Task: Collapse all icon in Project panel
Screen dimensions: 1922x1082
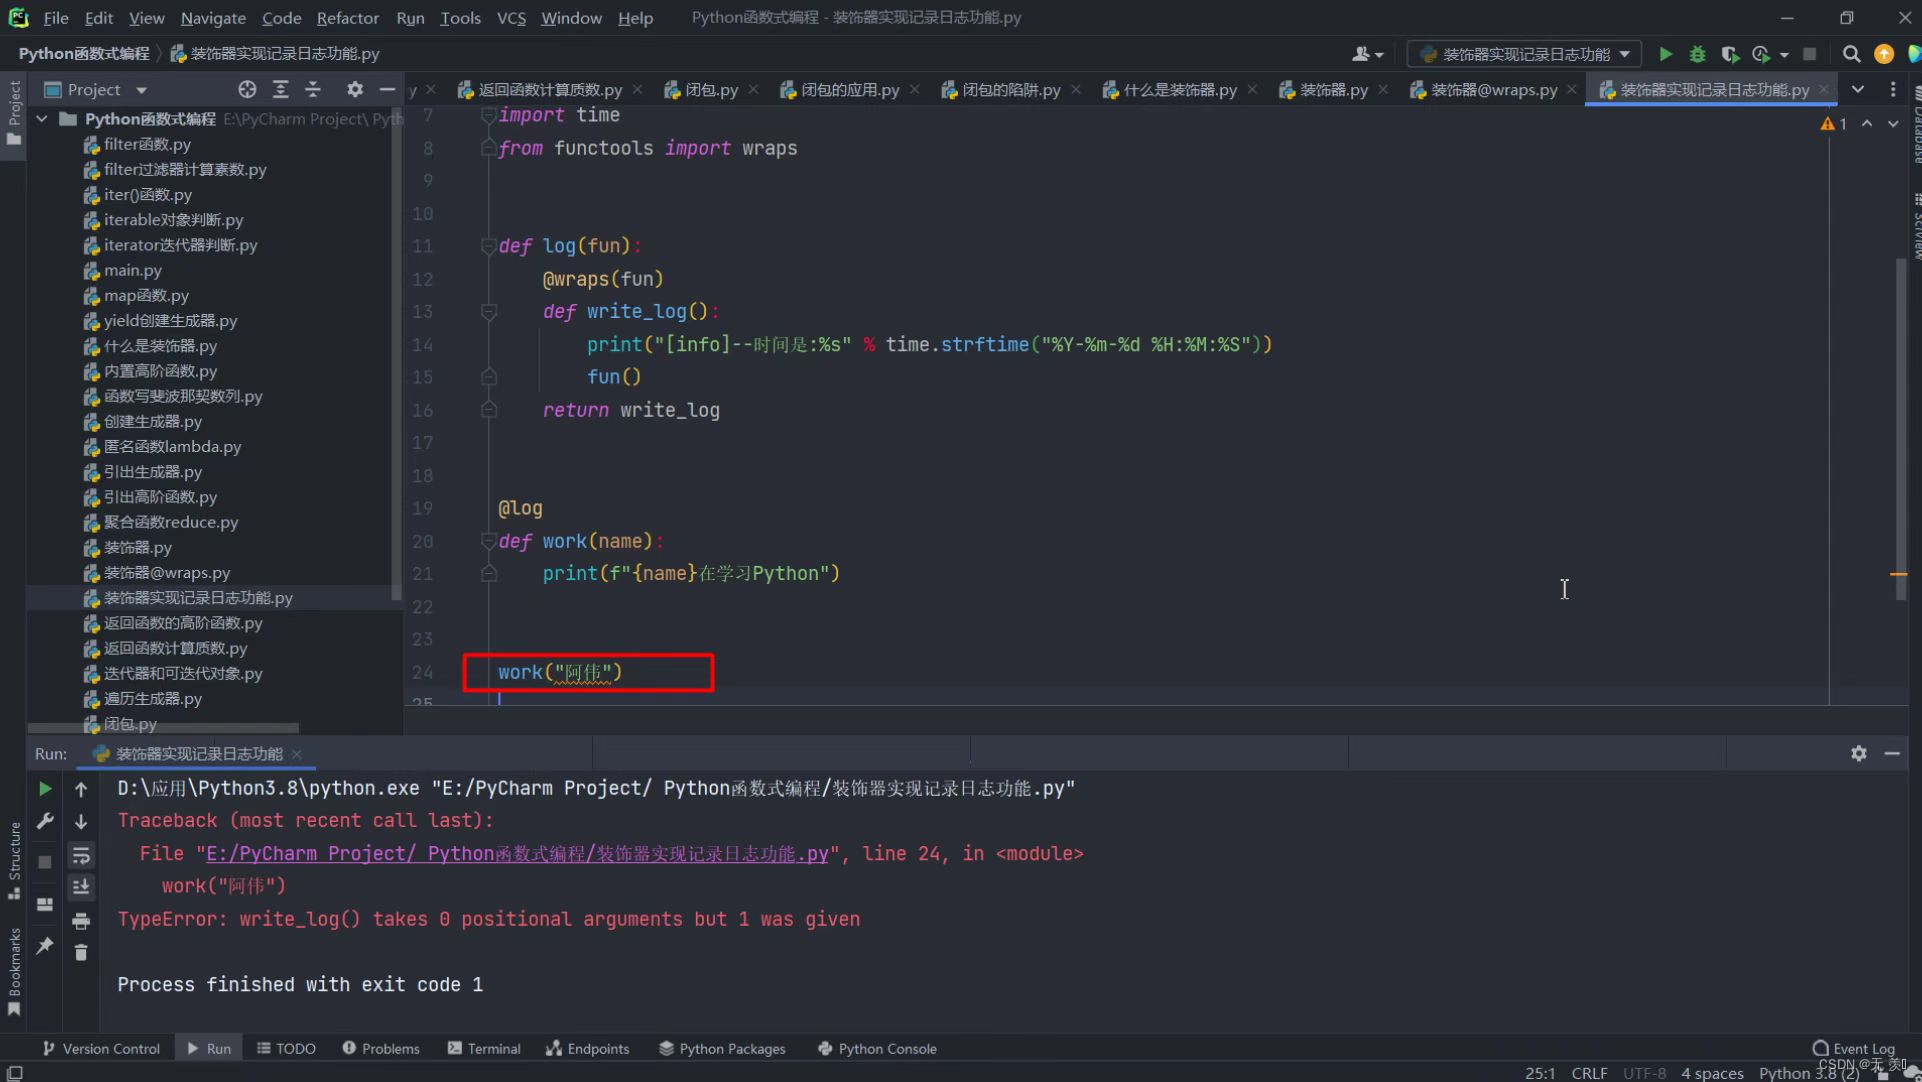Action: [x=313, y=89]
